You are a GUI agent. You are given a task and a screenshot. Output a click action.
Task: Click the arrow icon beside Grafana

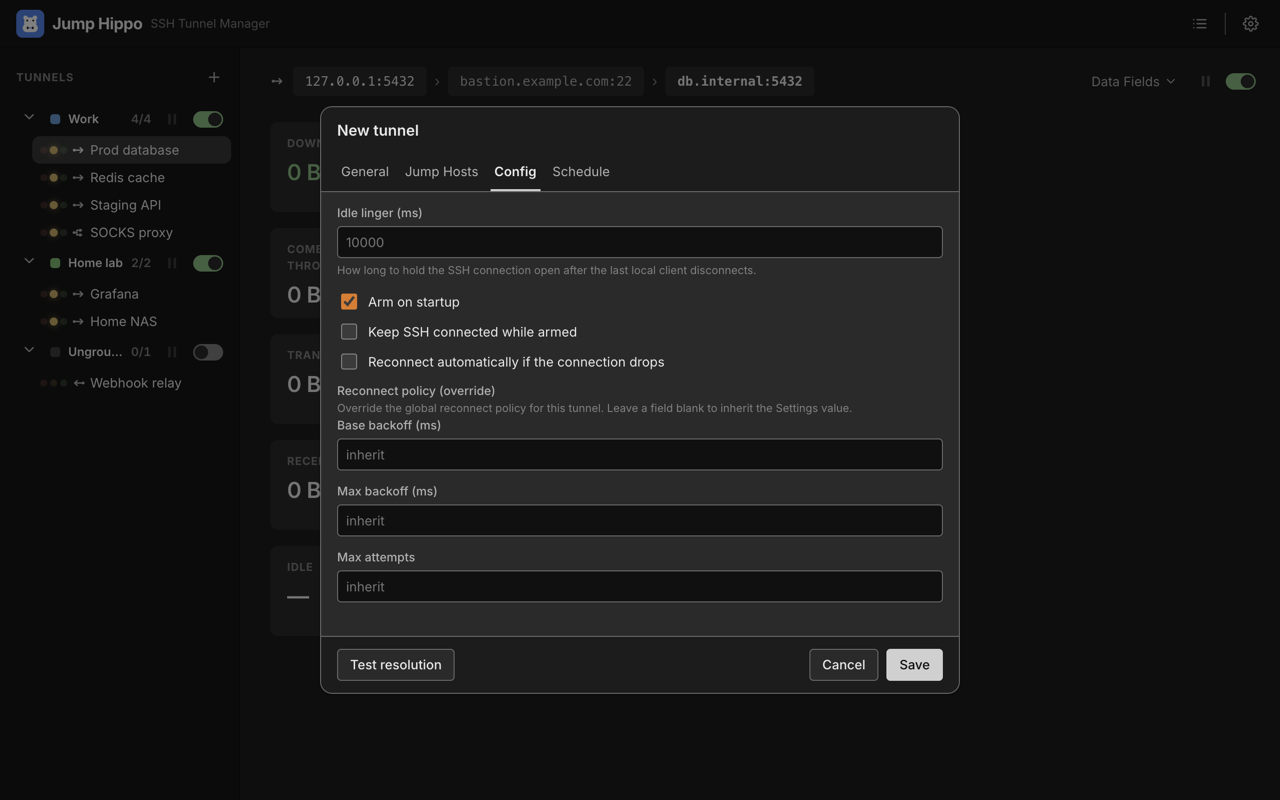(x=78, y=294)
